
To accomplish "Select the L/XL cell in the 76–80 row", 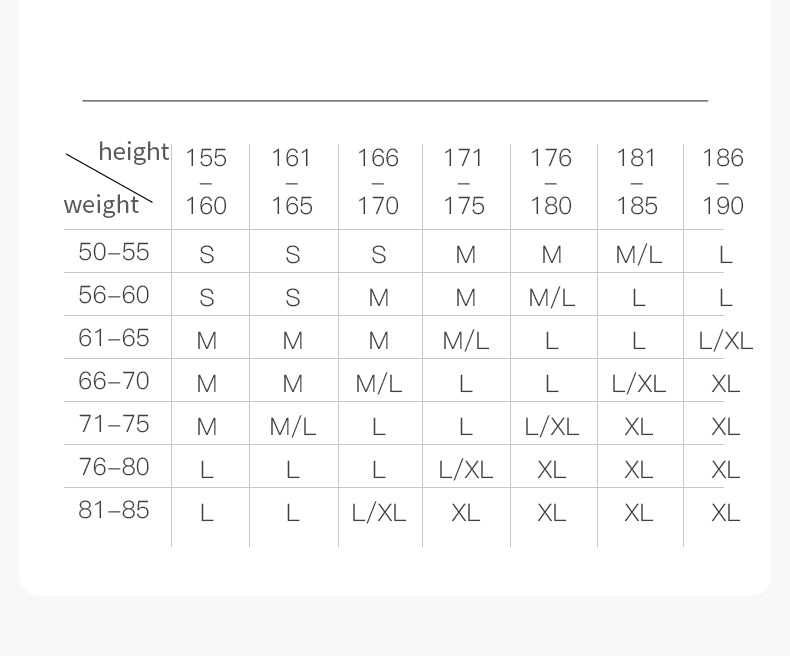I will (x=465, y=470).
